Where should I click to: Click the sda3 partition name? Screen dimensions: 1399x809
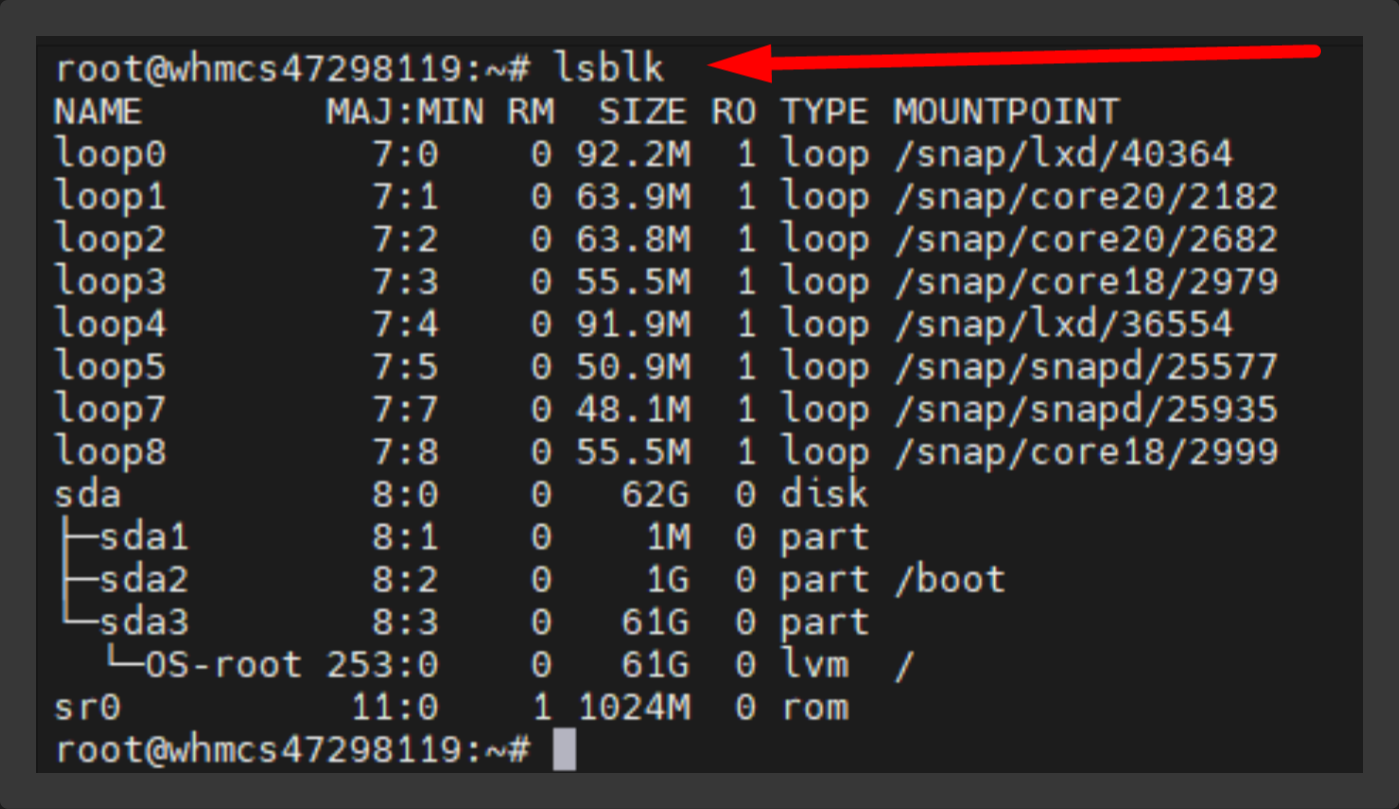[x=144, y=622]
